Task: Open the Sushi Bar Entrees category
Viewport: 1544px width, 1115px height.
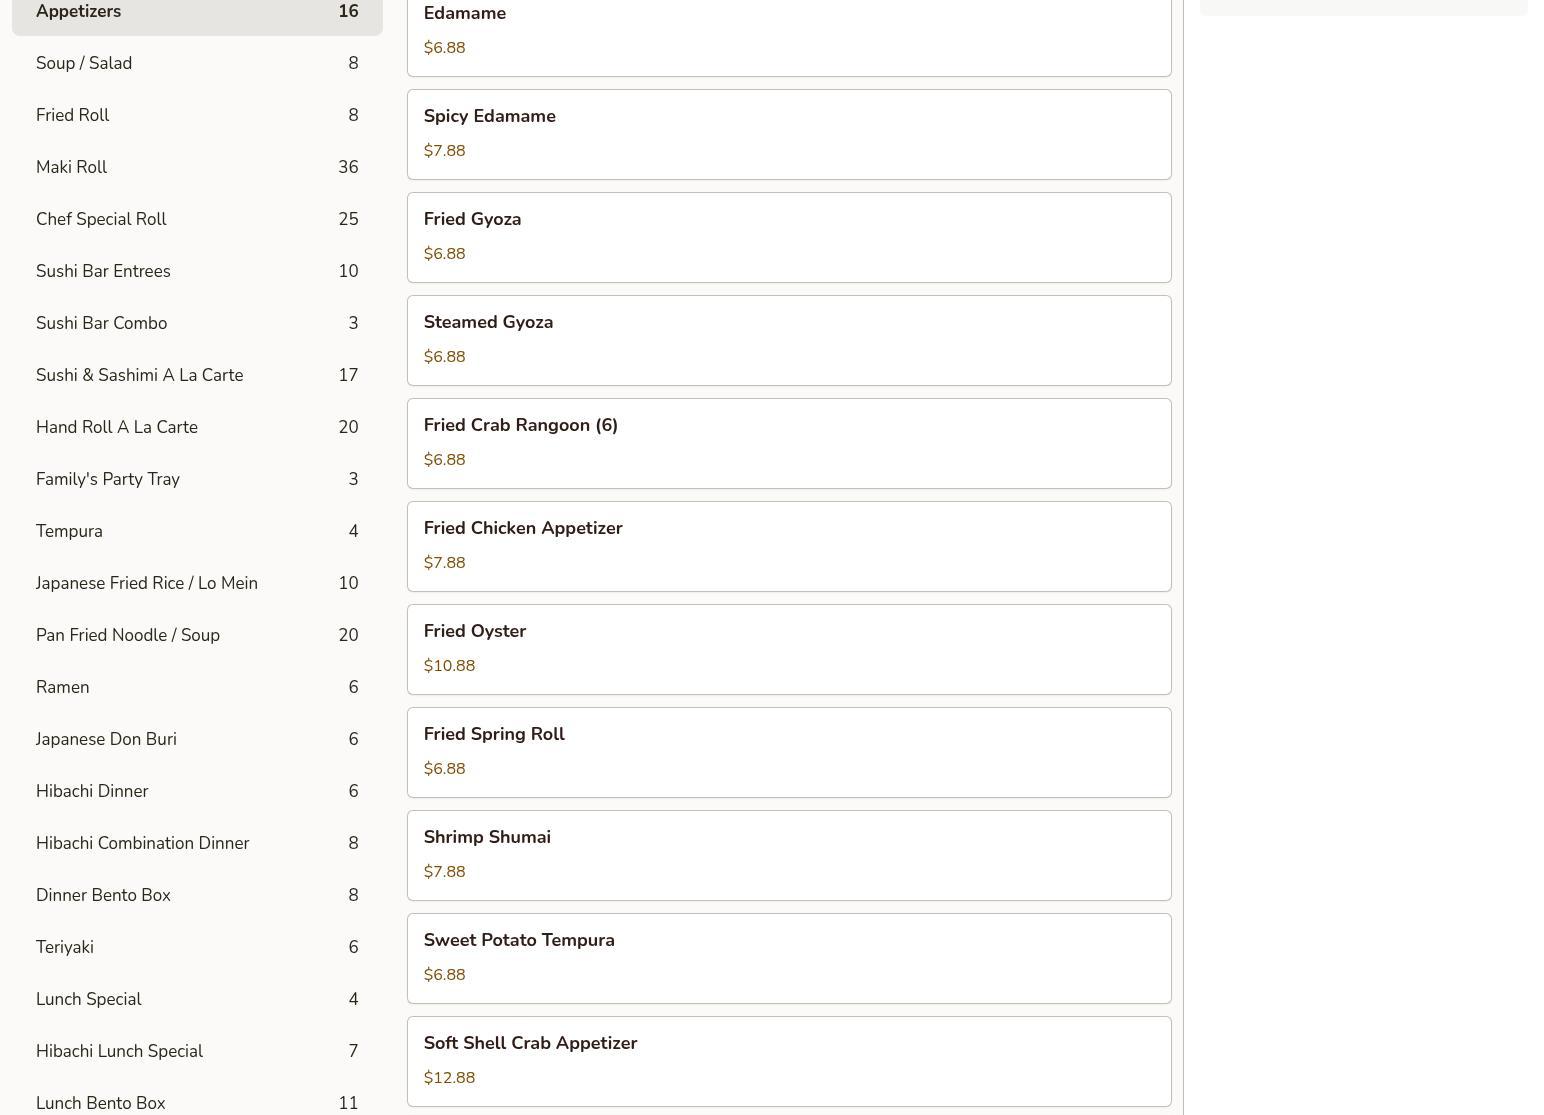Action: (197, 271)
